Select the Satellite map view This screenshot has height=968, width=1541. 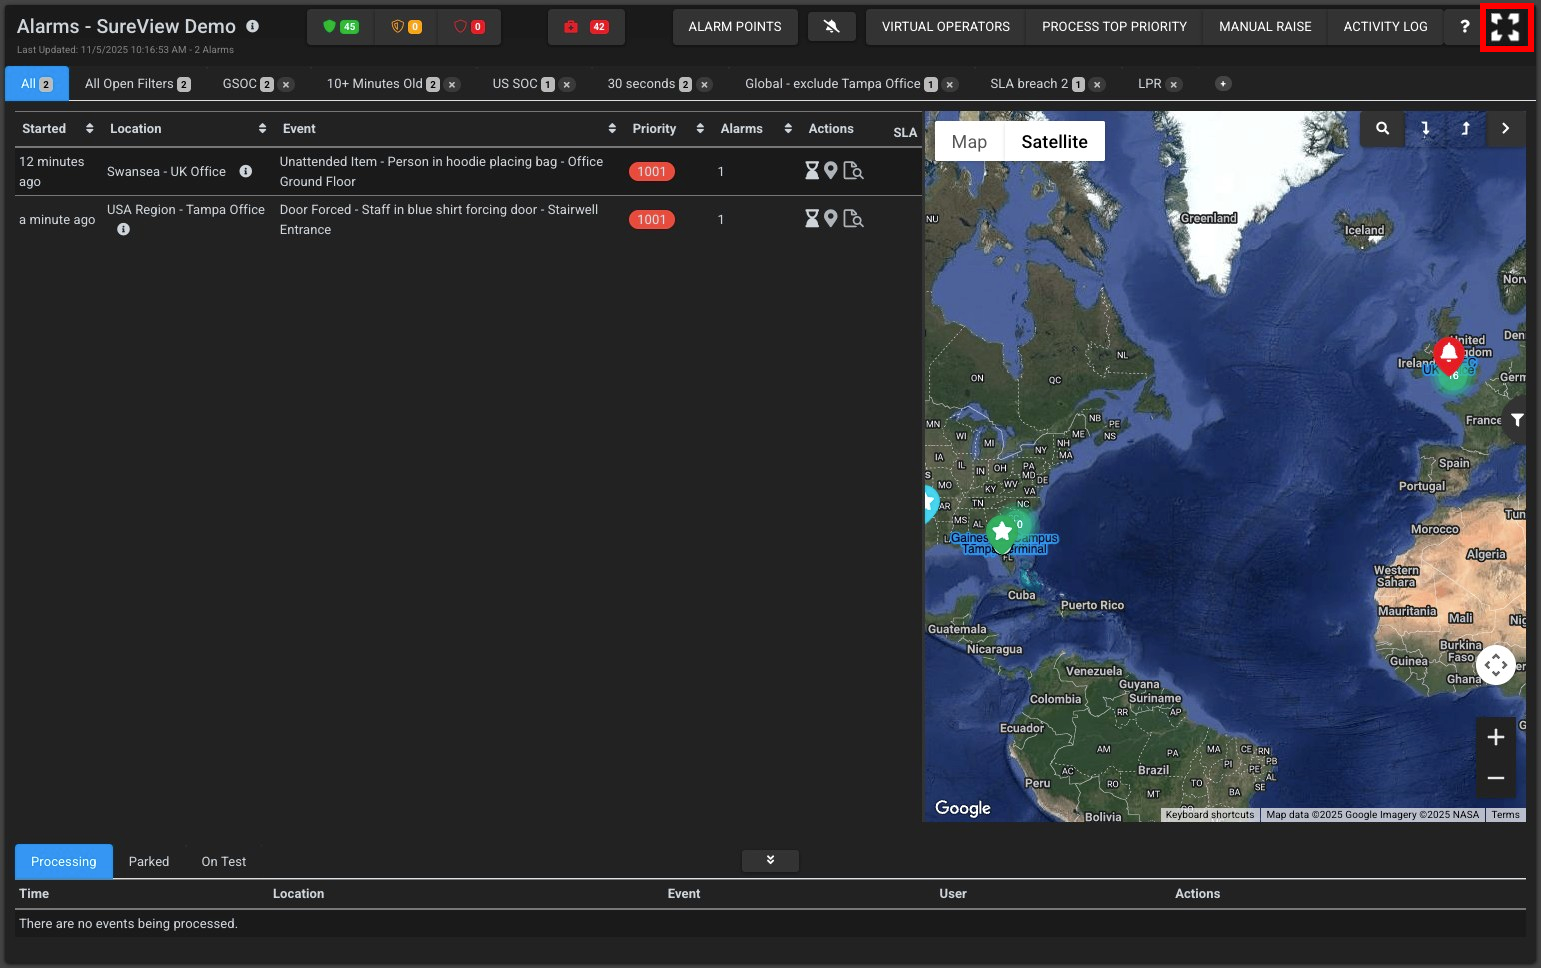pyautogui.click(x=1054, y=142)
